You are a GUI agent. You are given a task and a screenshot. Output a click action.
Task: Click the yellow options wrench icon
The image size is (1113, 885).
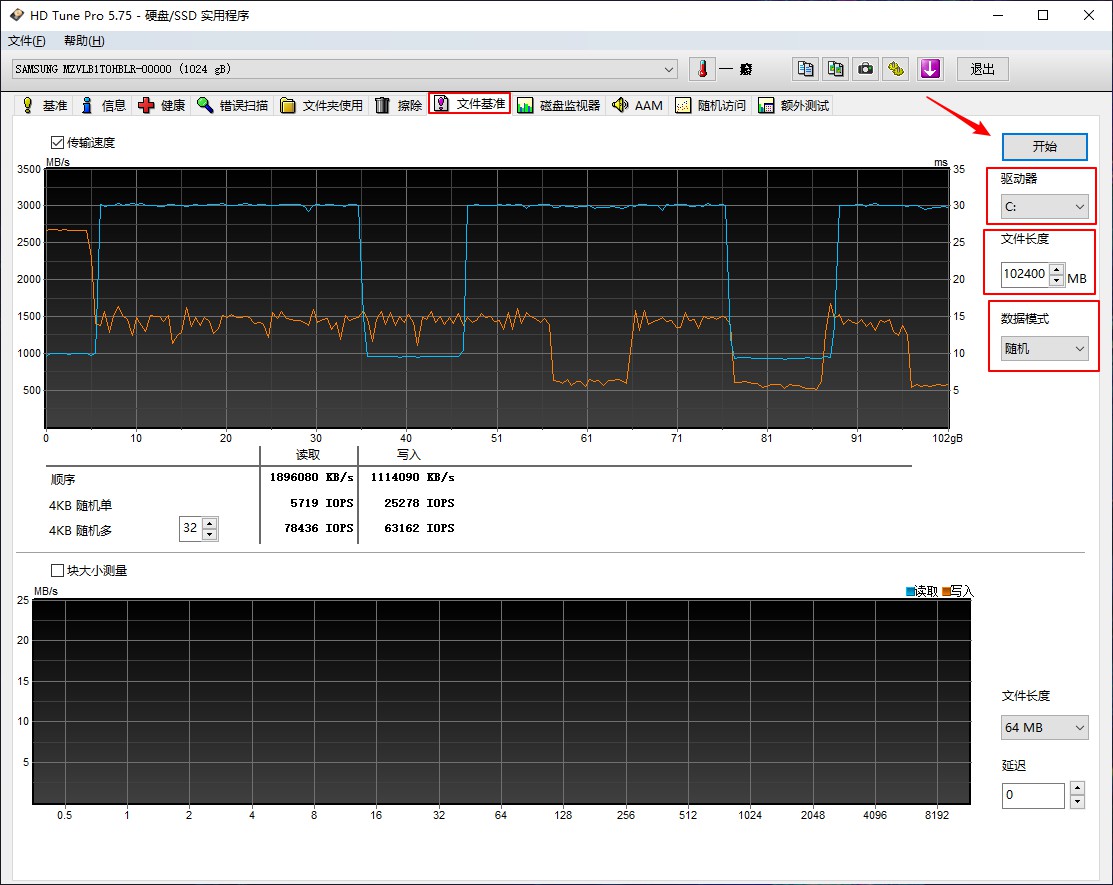(x=897, y=69)
